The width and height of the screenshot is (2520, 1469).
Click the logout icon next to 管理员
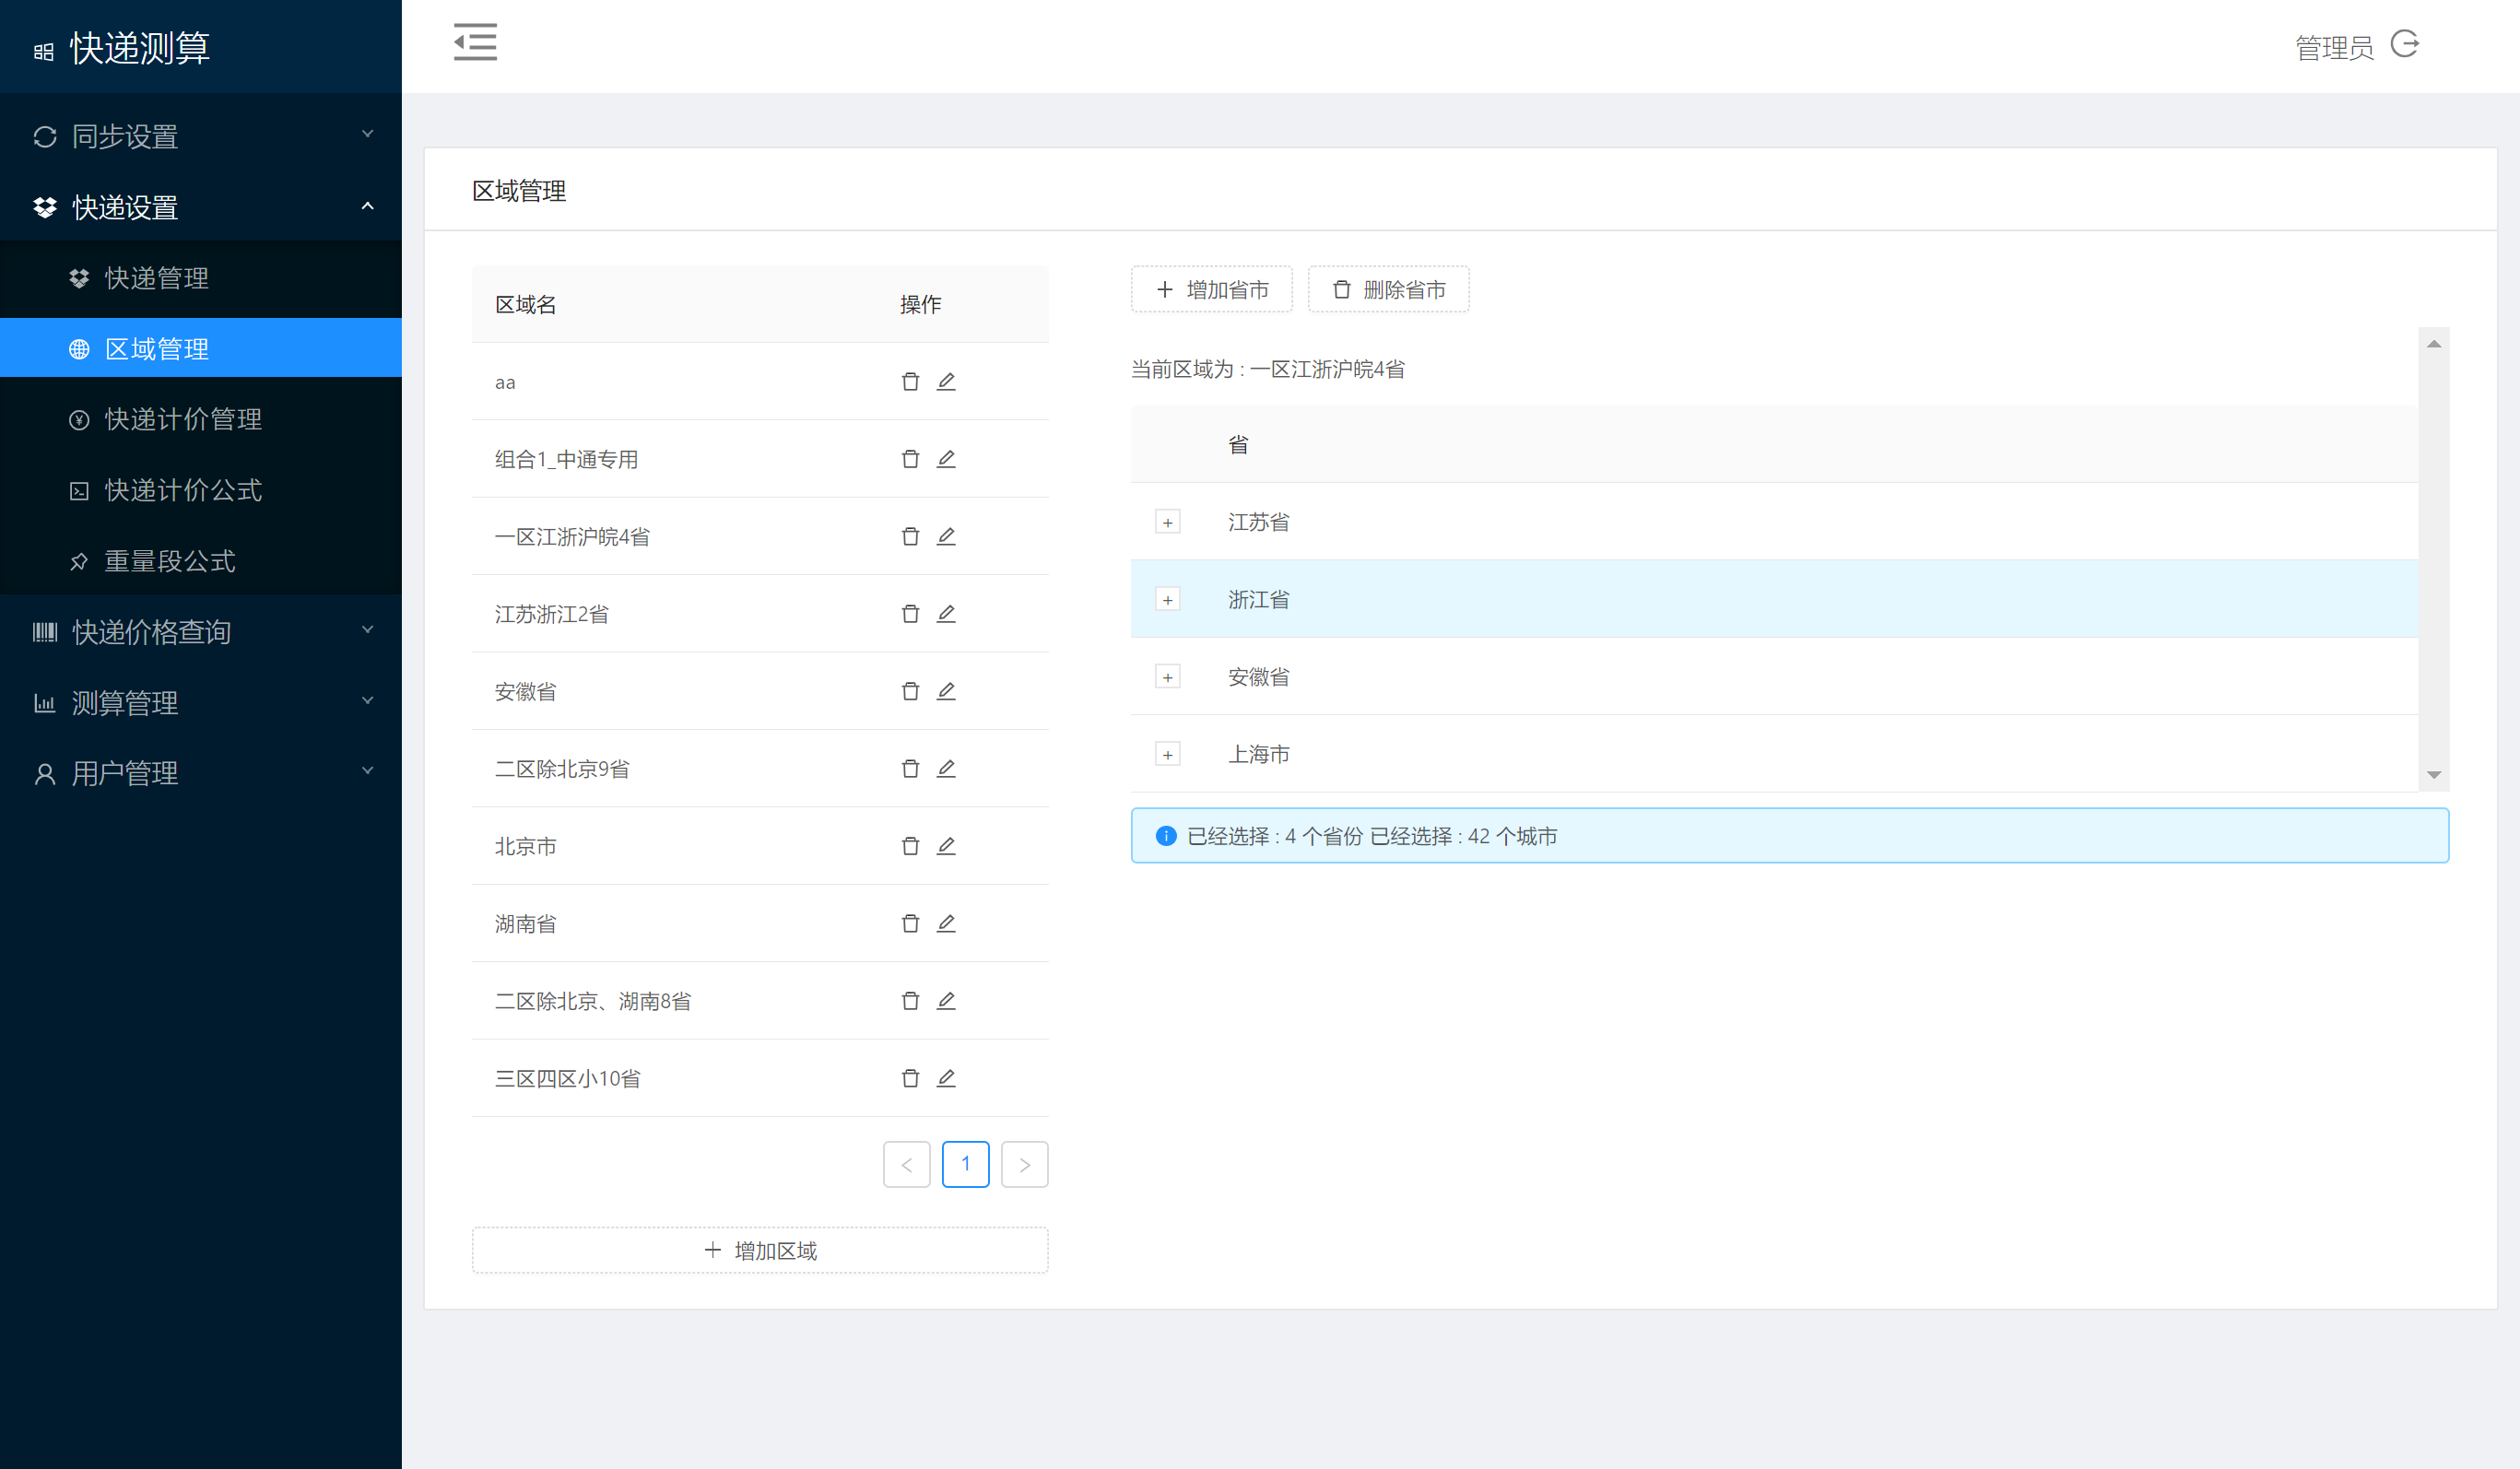[2405, 44]
